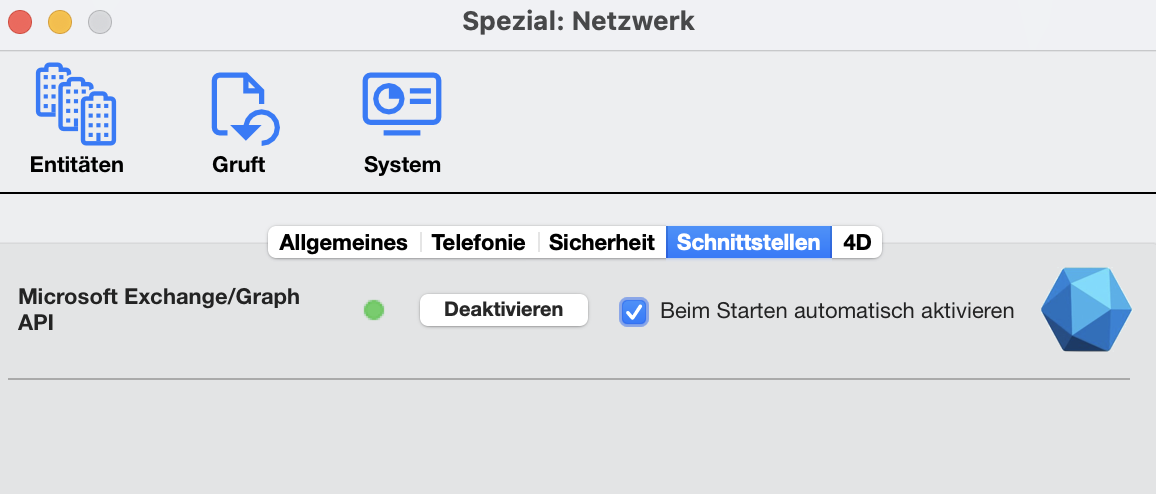Switch to the Telefonie tab
This screenshot has height=494, width=1156.
pos(478,243)
